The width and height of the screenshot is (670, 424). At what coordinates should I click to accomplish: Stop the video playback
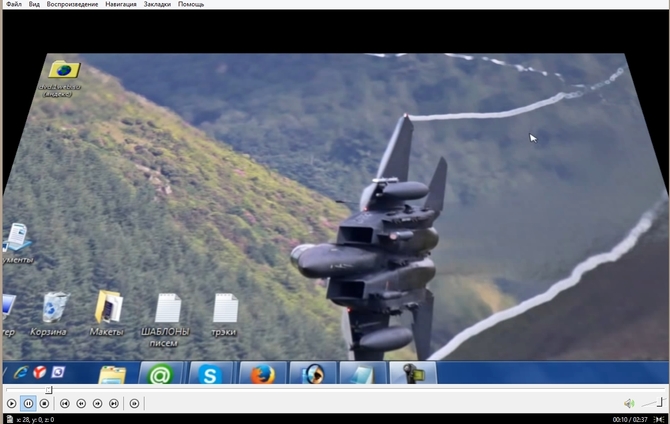(x=44, y=404)
